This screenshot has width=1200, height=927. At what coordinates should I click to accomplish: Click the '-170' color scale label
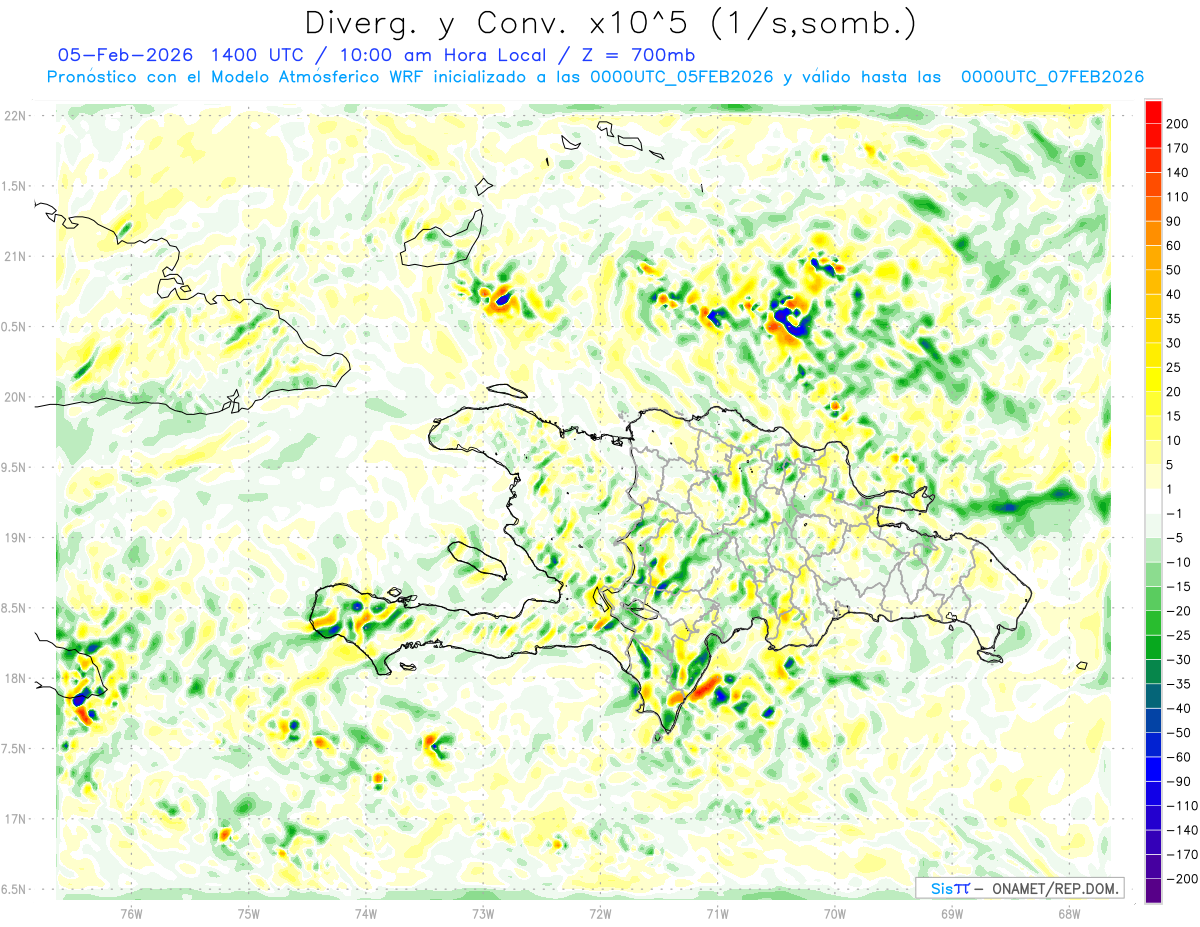[1182, 854]
